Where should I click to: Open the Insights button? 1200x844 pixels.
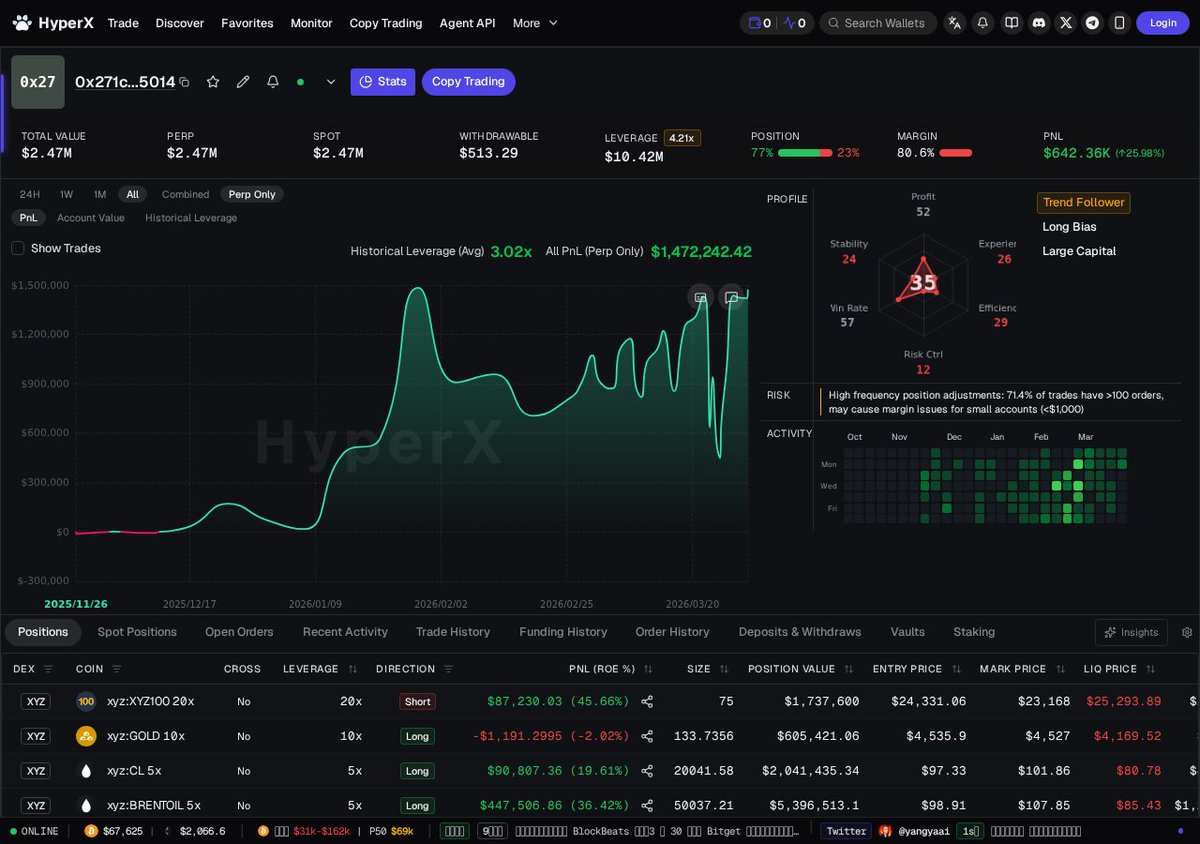click(1132, 632)
